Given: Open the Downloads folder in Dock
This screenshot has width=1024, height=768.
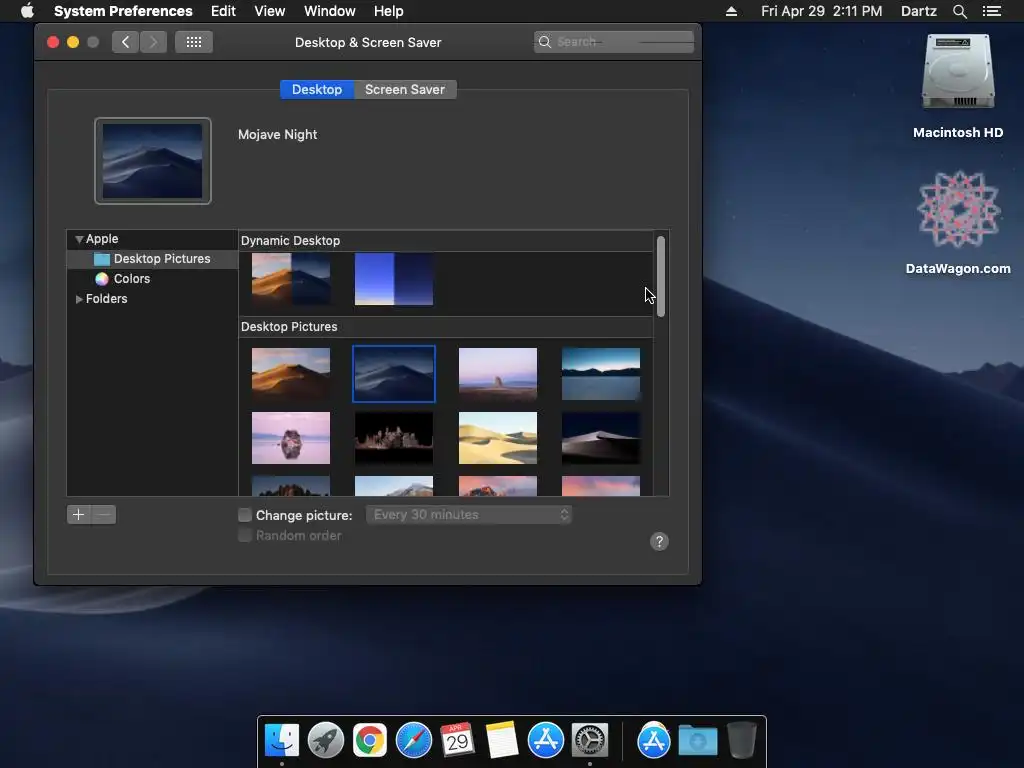Looking at the screenshot, I should coord(697,741).
